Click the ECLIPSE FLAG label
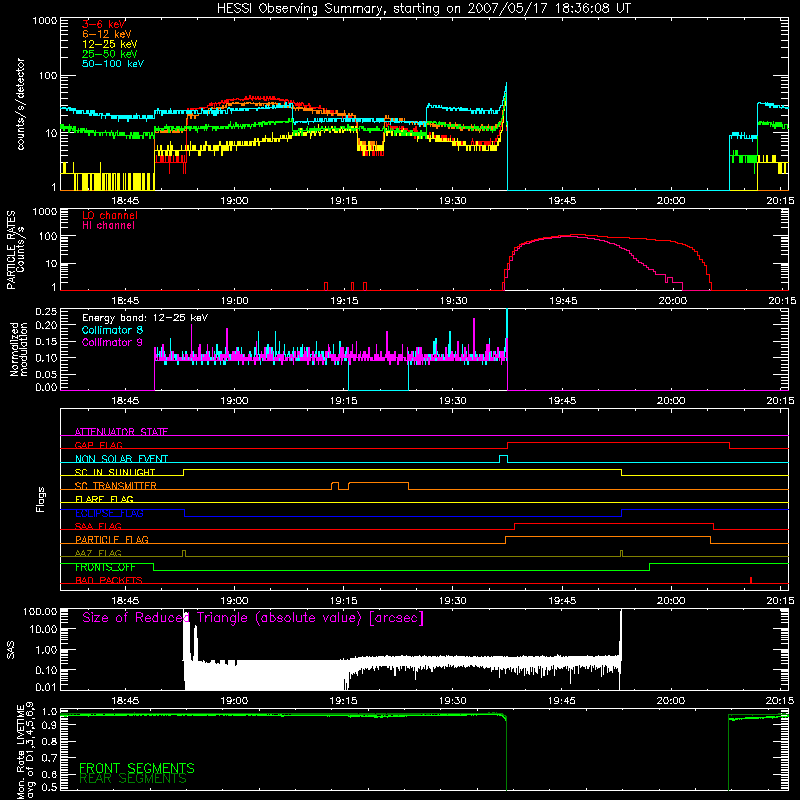The height and width of the screenshot is (800, 800). (x=109, y=513)
